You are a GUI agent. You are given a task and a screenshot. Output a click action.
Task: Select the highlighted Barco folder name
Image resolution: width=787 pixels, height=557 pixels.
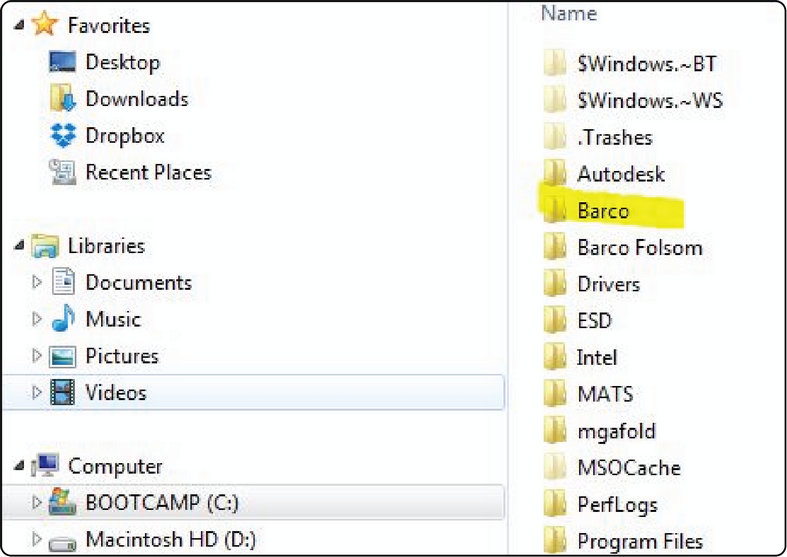(603, 211)
